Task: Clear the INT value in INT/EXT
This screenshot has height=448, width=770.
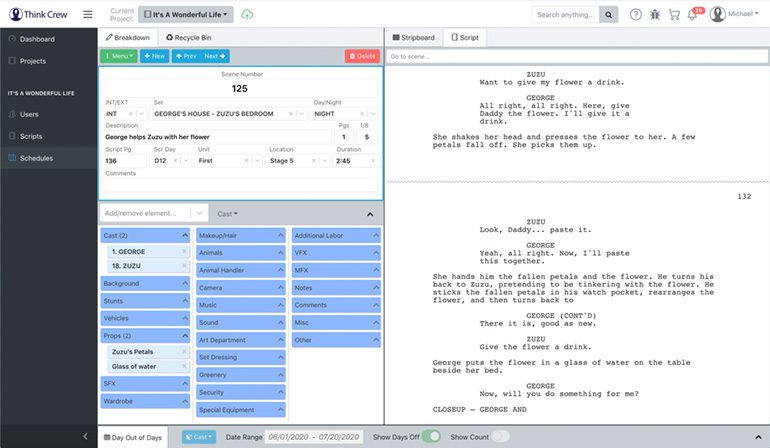Action: coord(131,113)
